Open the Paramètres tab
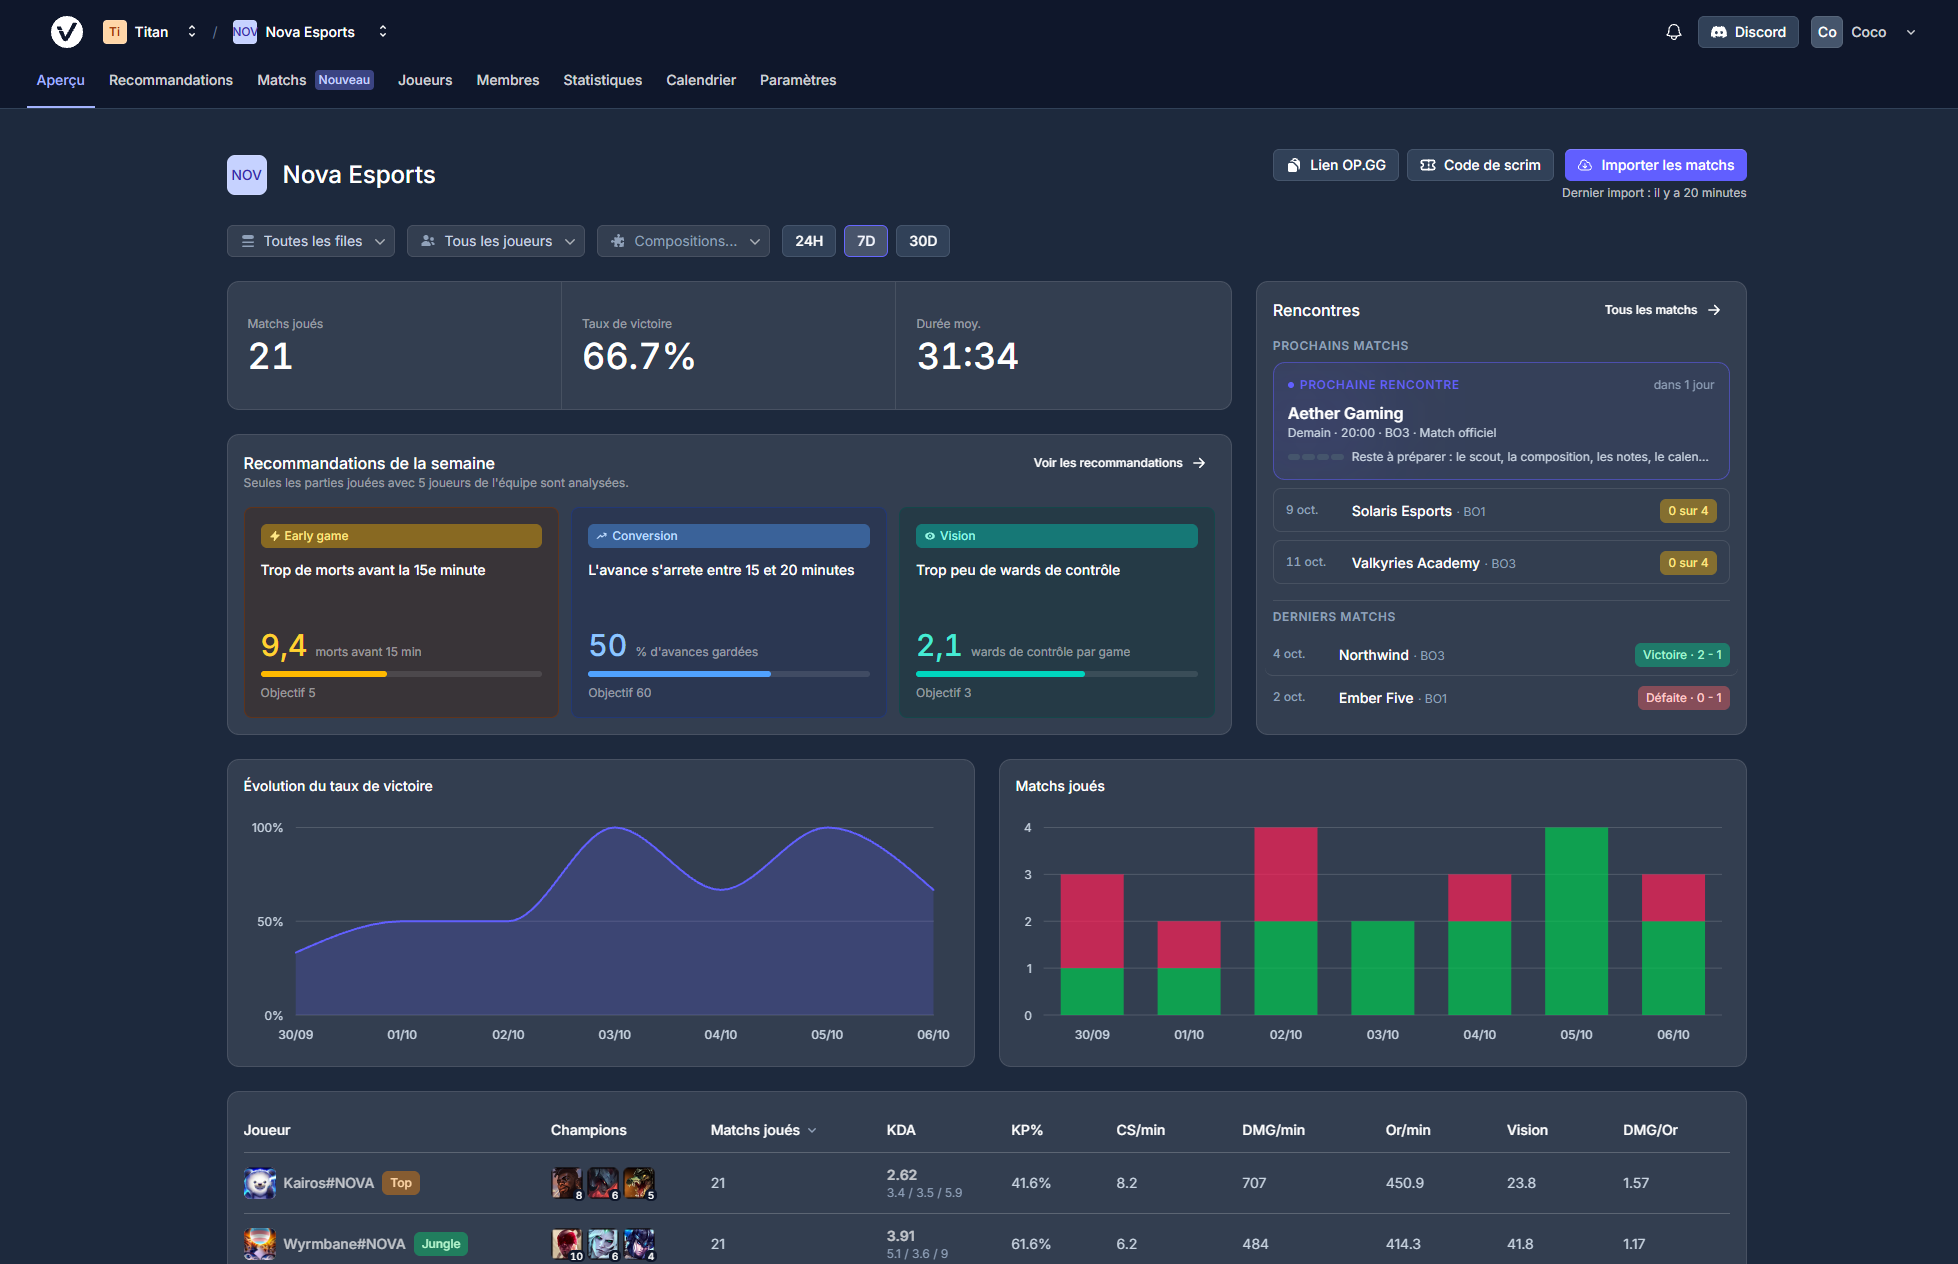The image size is (1958, 1264). (x=798, y=80)
